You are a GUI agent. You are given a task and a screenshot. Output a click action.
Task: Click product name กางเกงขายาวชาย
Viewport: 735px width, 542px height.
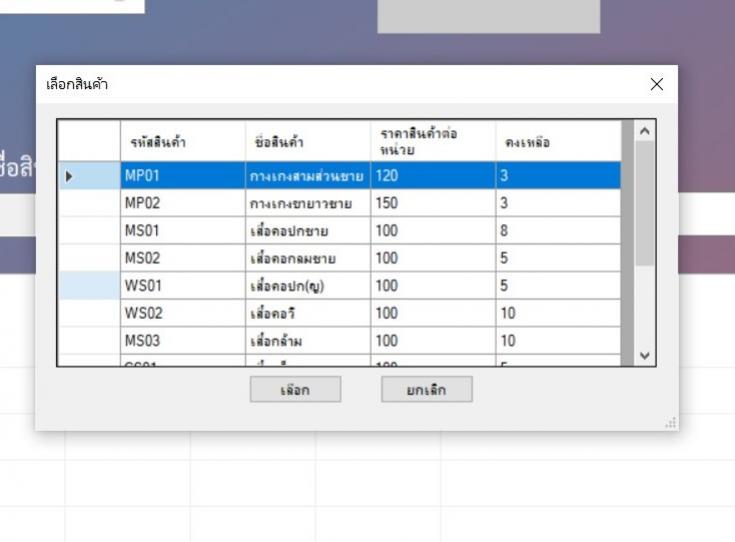click(x=308, y=203)
